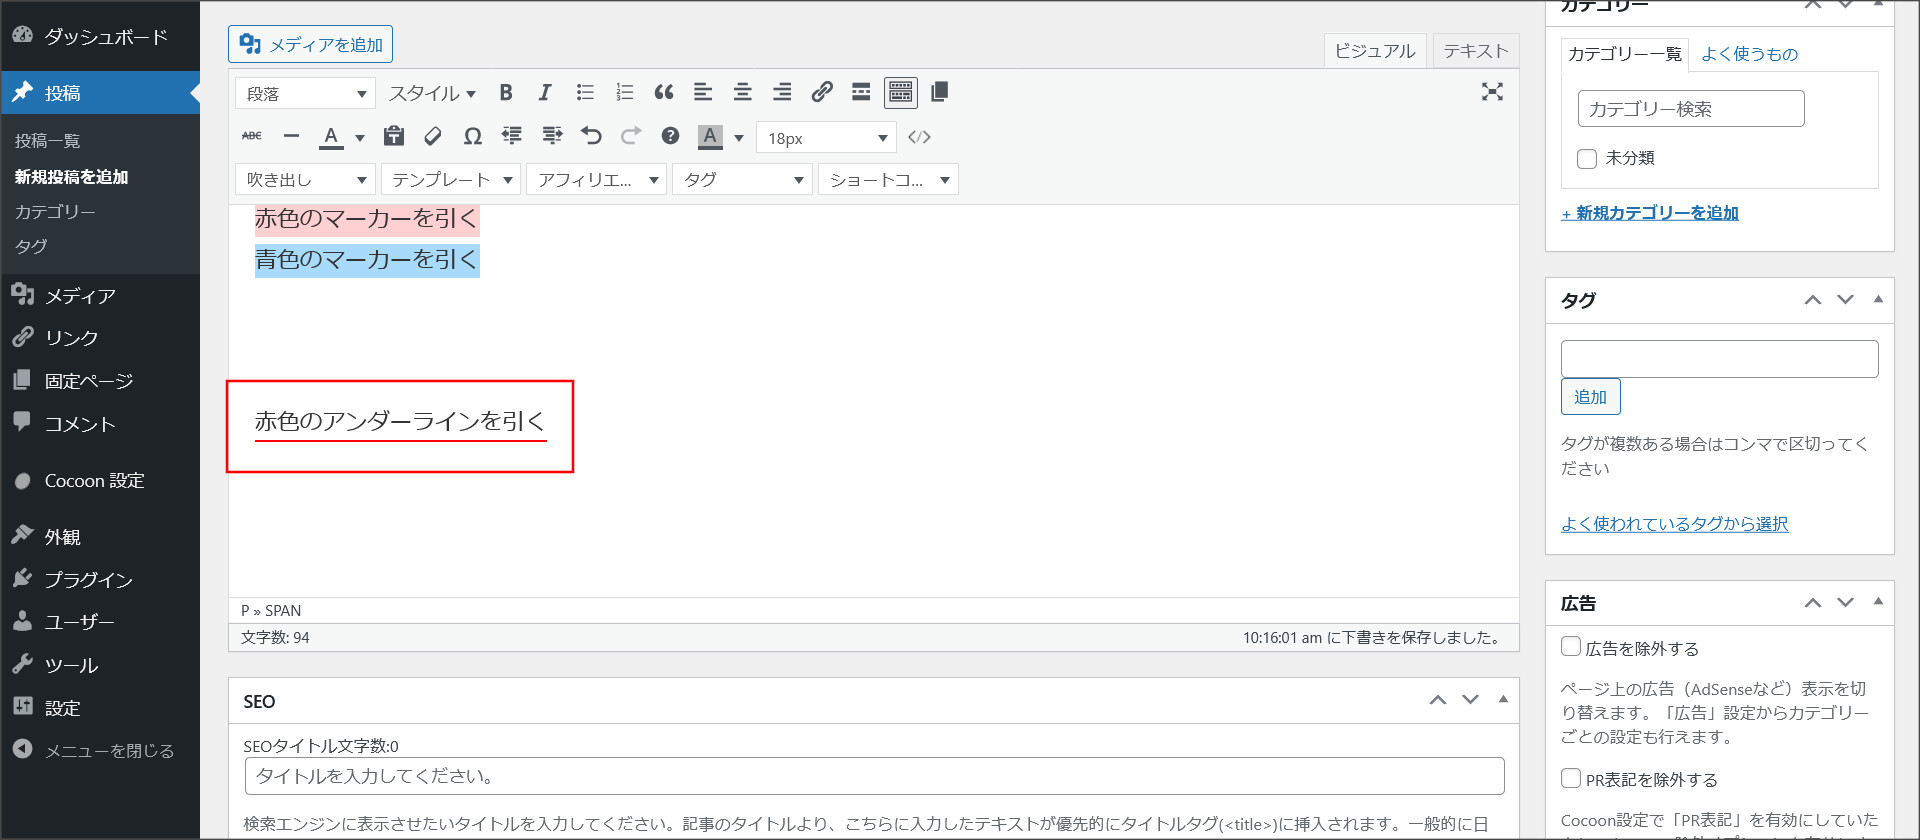Redo the last edit

[x=631, y=136]
